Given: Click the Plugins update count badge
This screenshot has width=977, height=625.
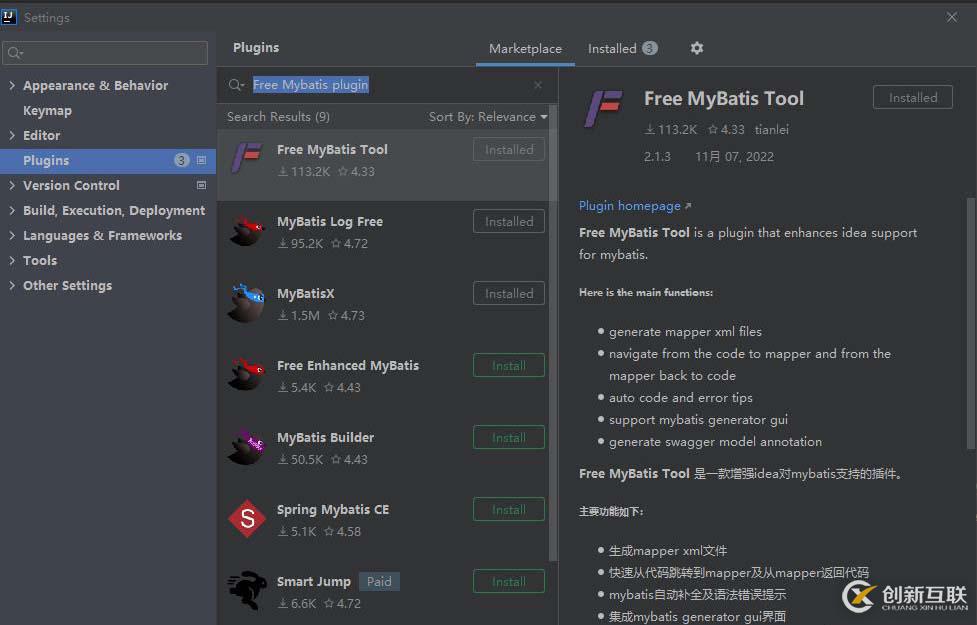Looking at the screenshot, I should coord(181,160).
